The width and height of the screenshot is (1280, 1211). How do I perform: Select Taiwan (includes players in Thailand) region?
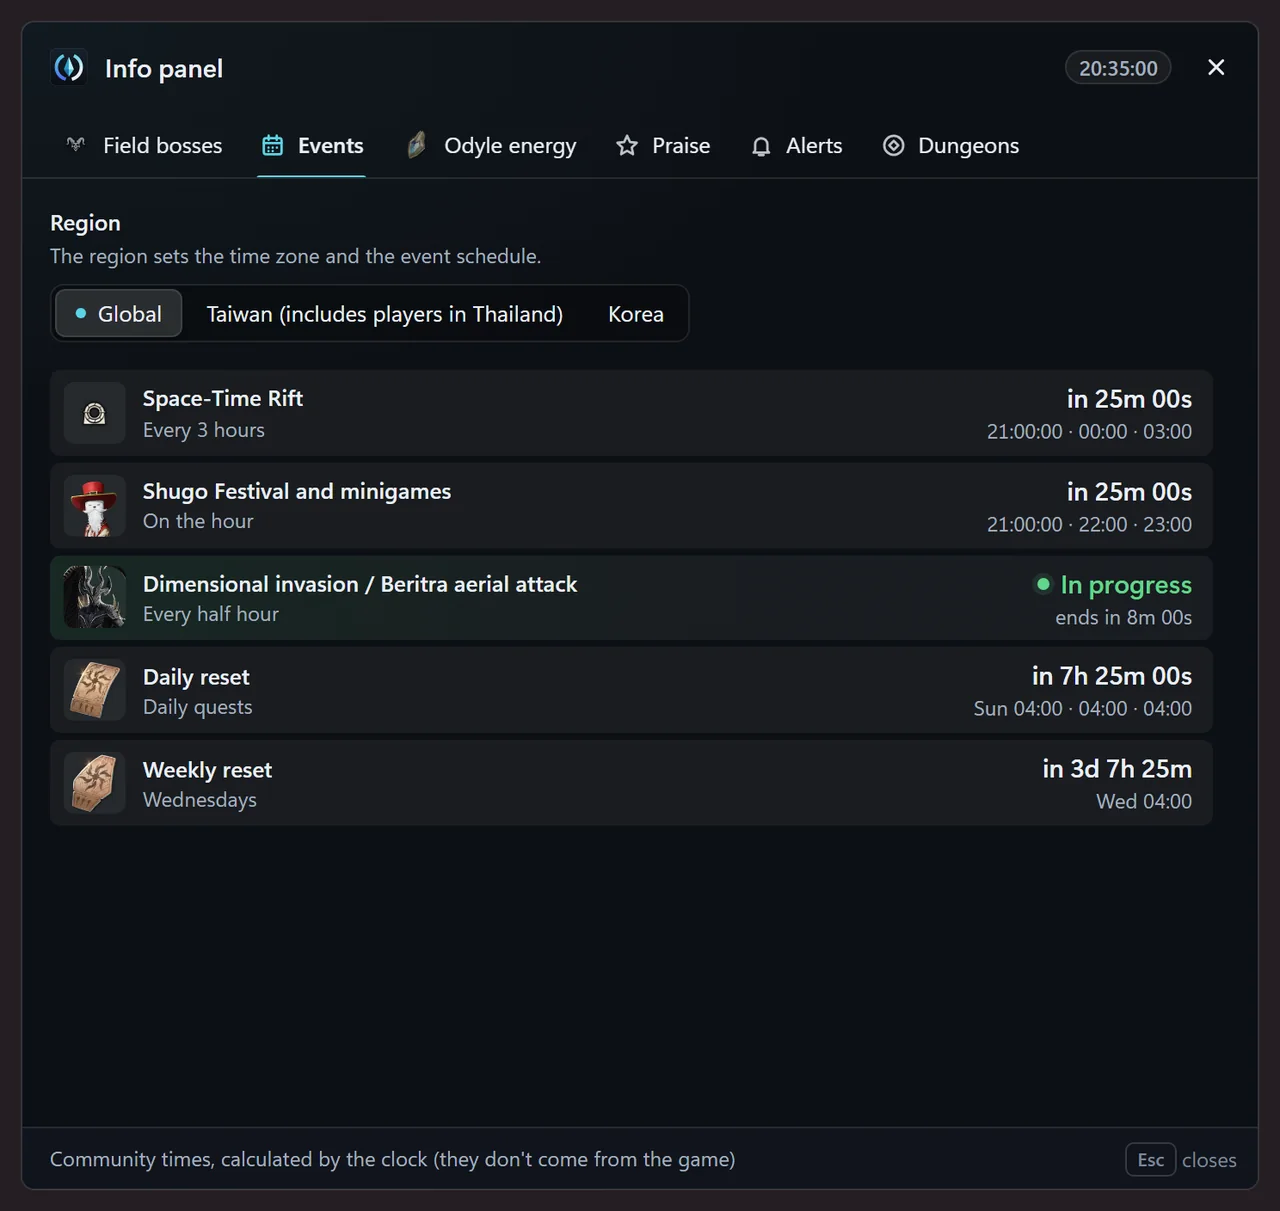tap(384, 314)
